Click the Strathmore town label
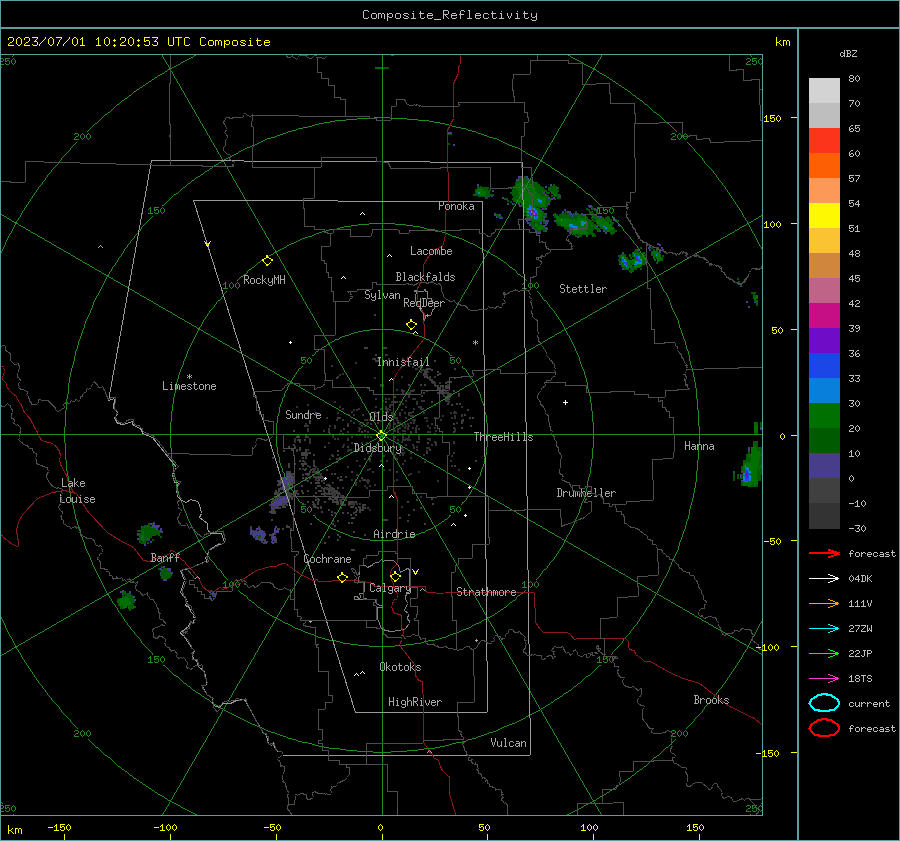Screen dimensions: 900x841 pos(486,592)
